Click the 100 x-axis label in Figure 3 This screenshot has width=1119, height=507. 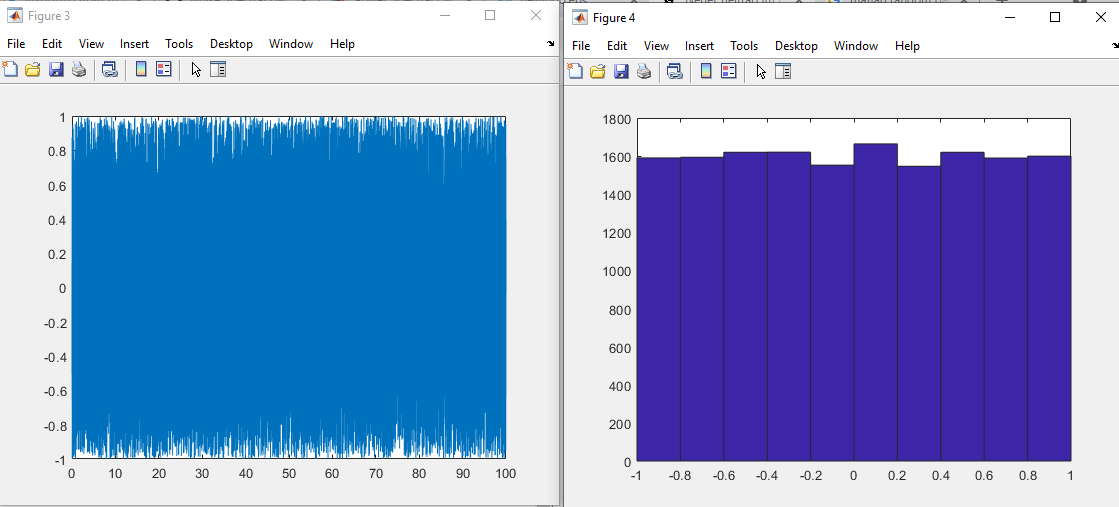pyautogui.click(x=505, y=473)
